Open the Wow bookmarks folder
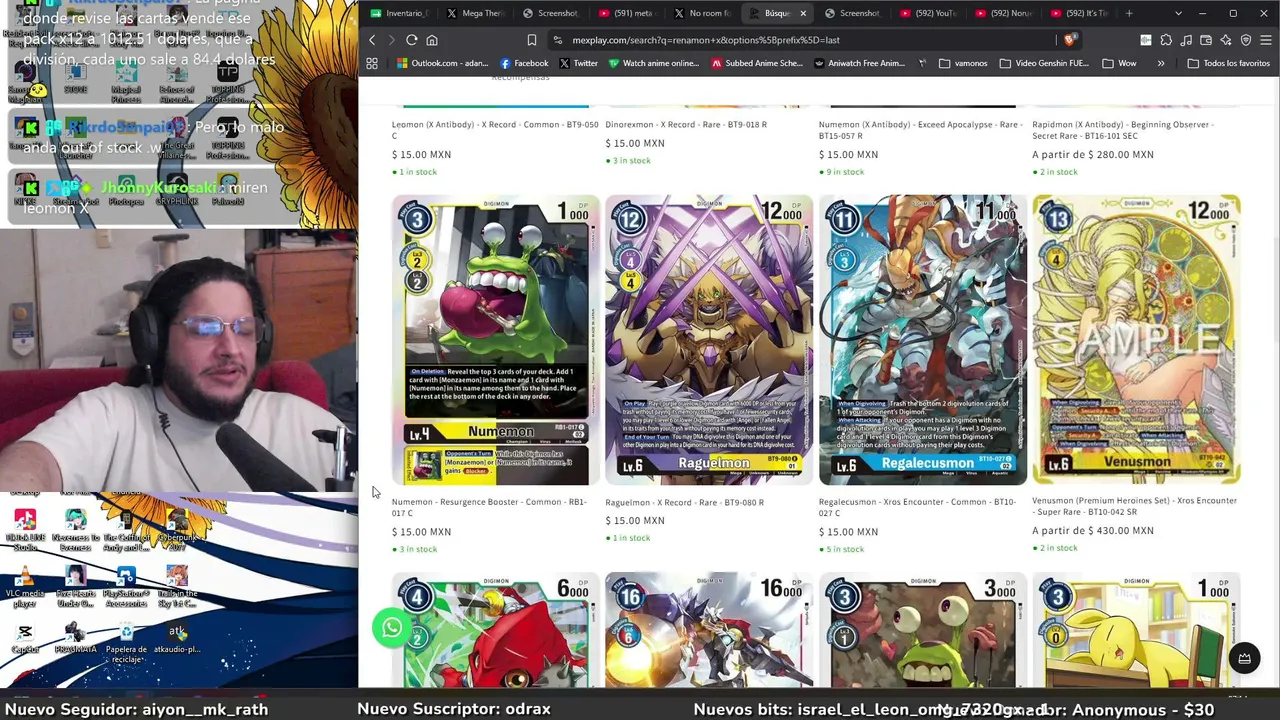 pyautogui.click(x=1119, y=63)
